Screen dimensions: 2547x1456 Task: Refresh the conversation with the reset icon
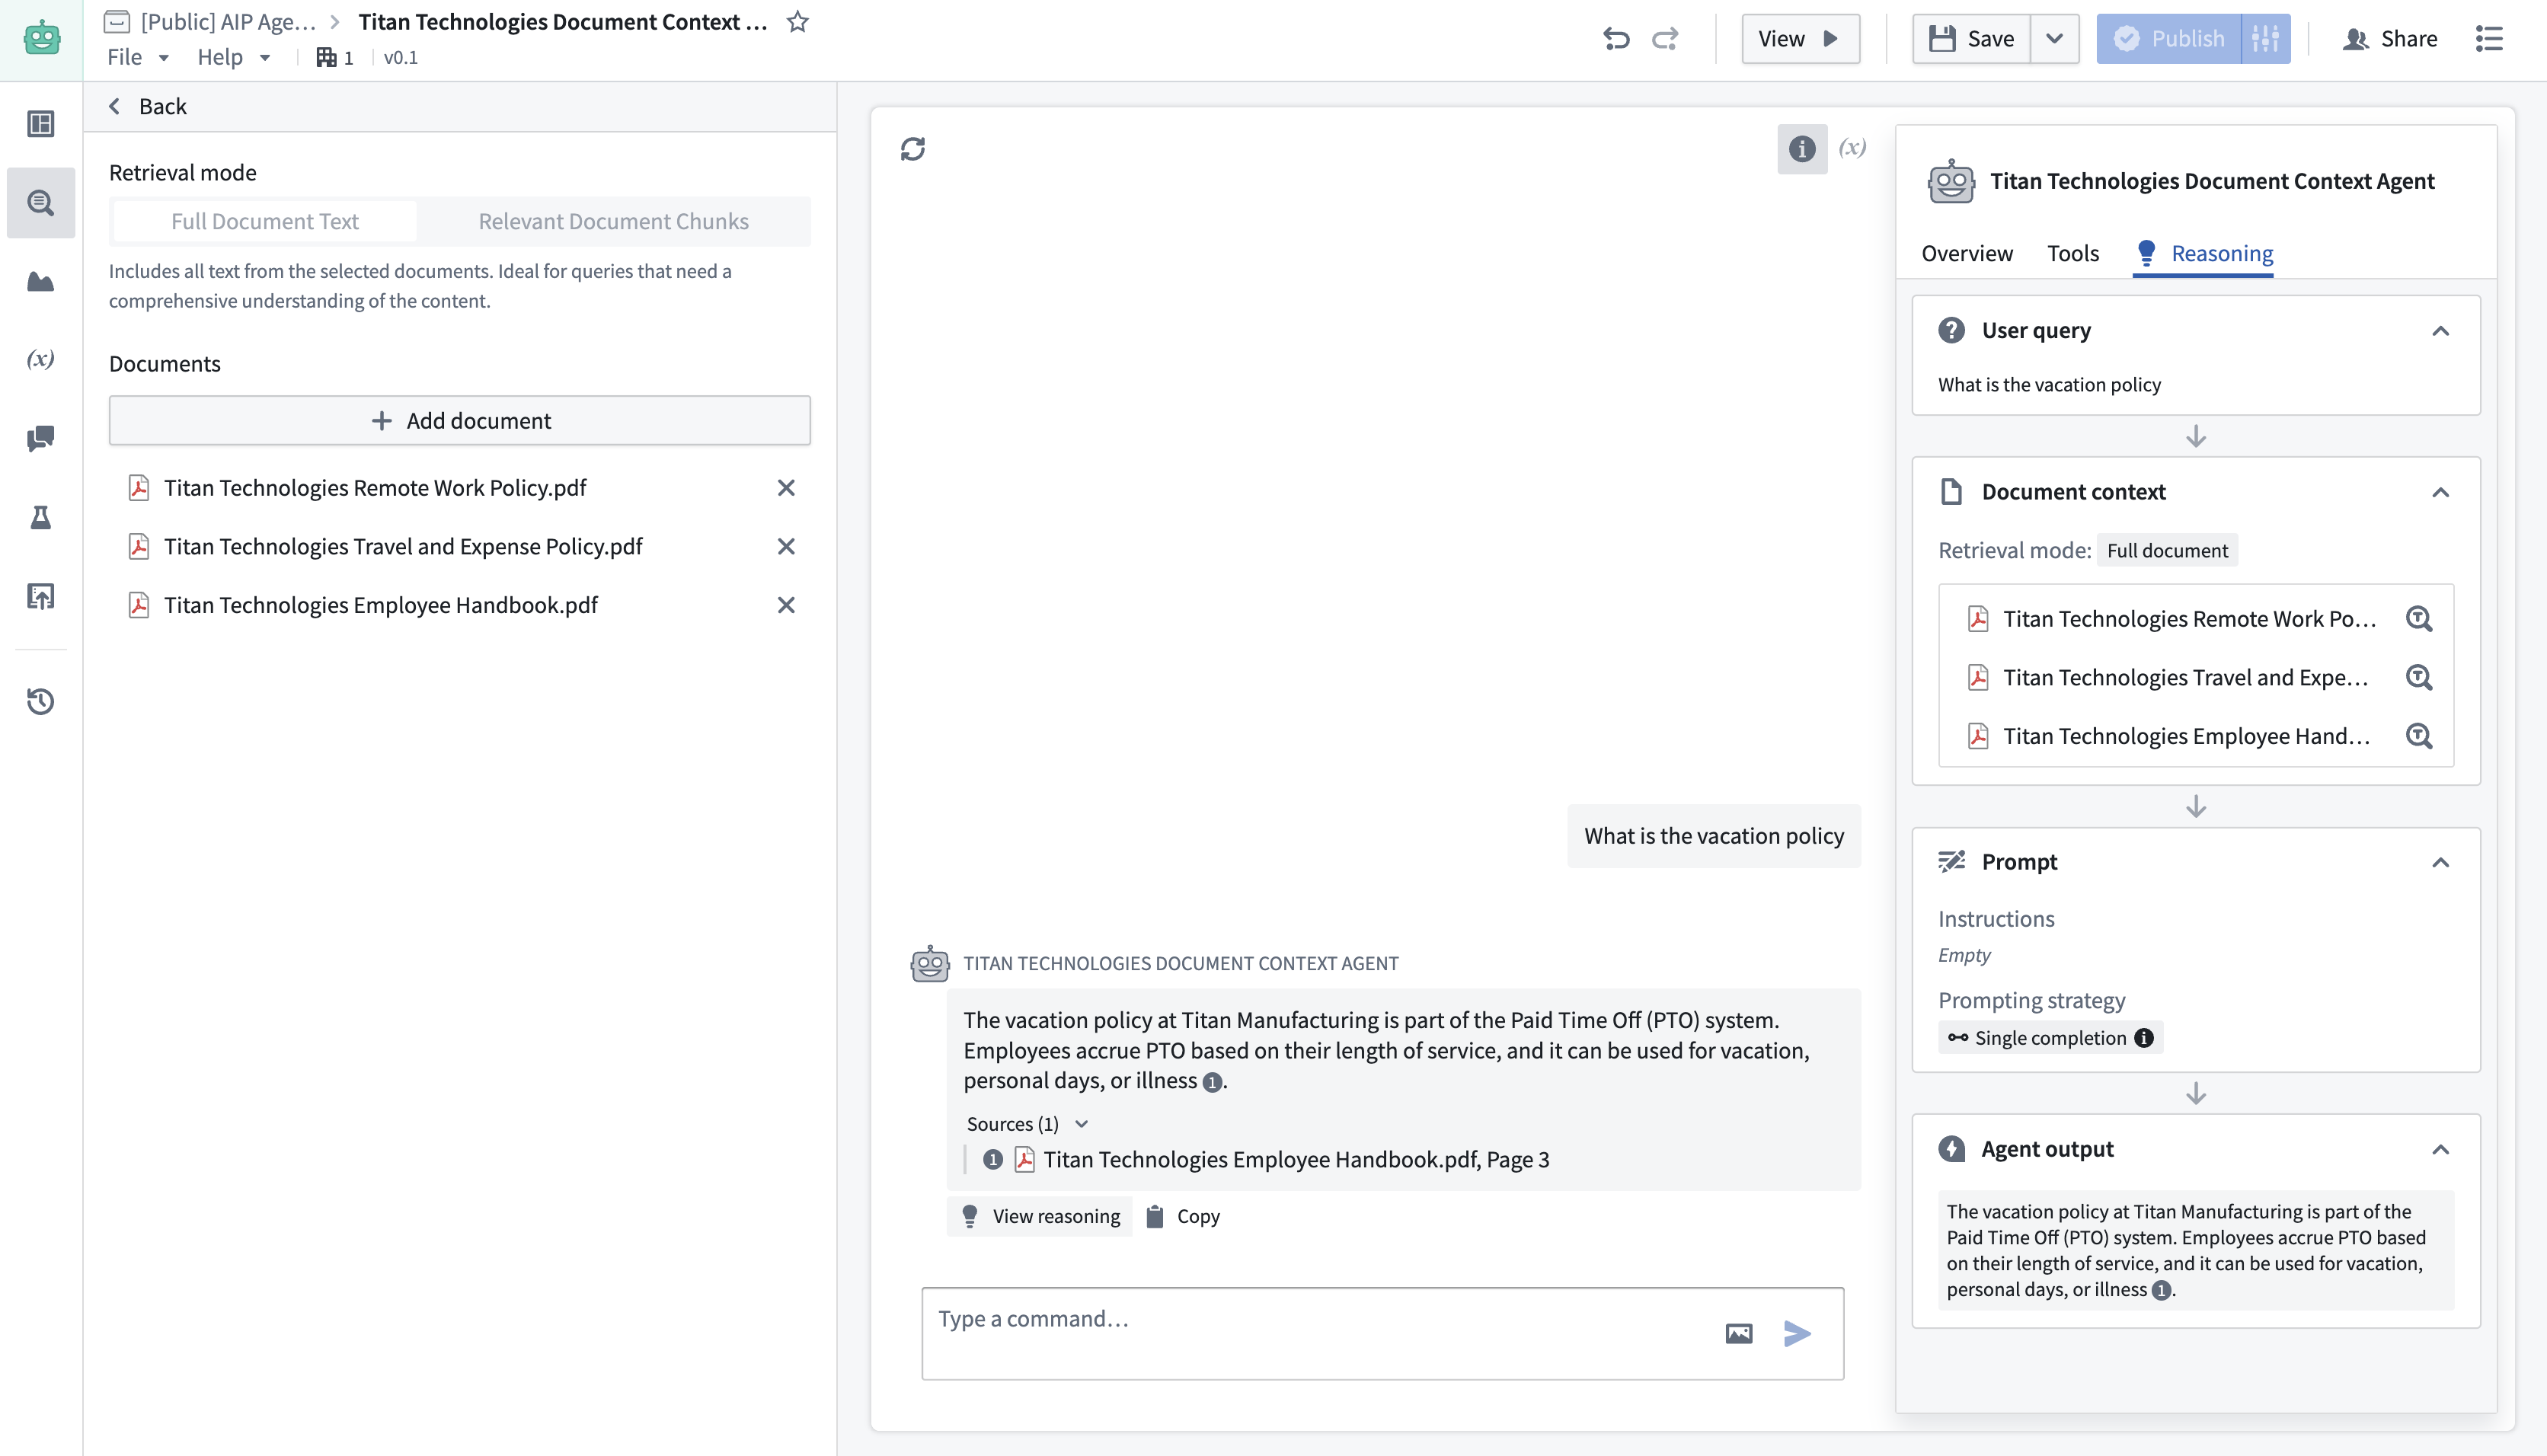[913, 148]
